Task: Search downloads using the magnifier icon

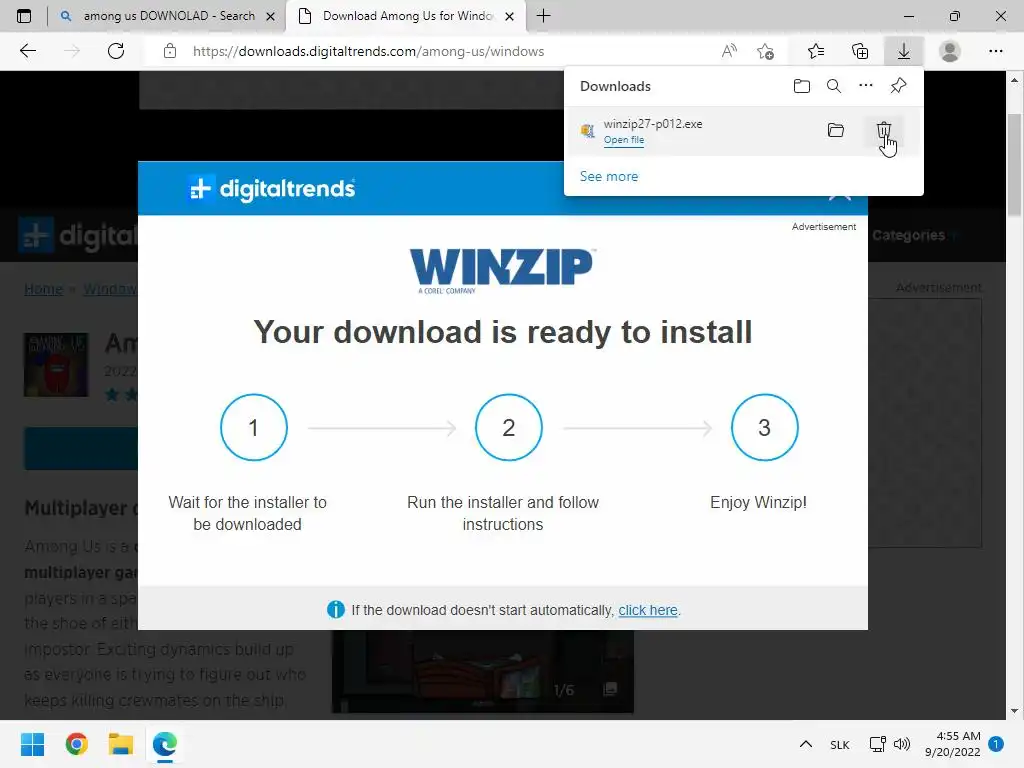Action: 833,86
